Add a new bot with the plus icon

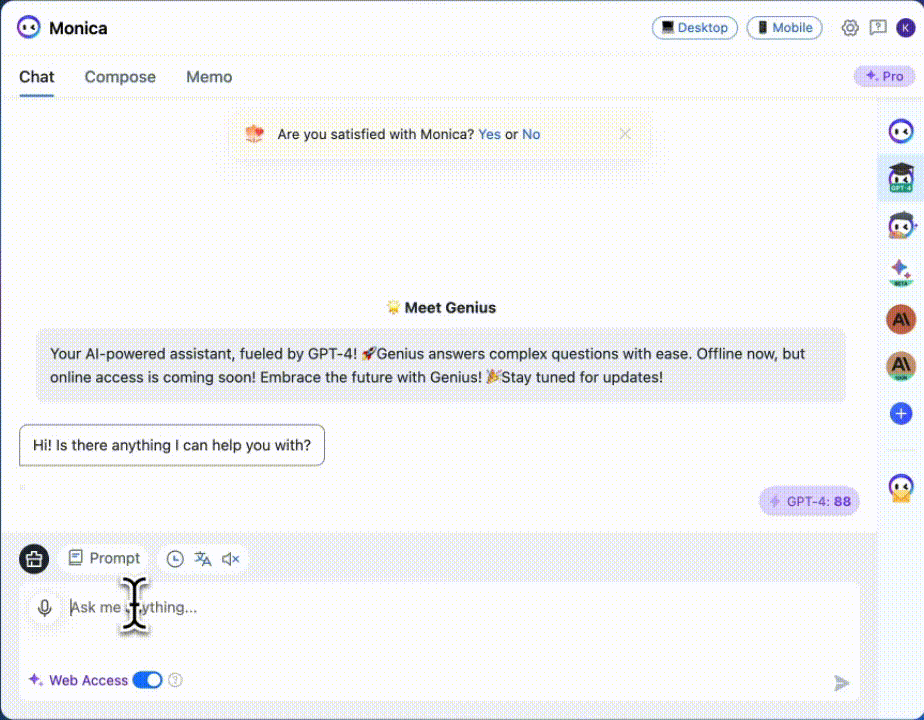pyautogui.click(x=901, y=412)
